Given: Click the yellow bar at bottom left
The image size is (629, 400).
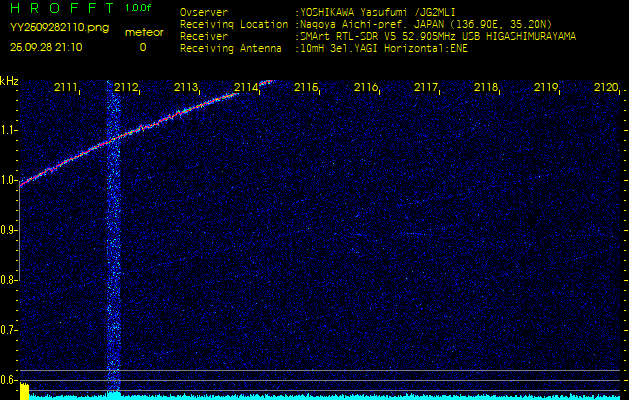Looking at the screenshot, I should (11, 391).
